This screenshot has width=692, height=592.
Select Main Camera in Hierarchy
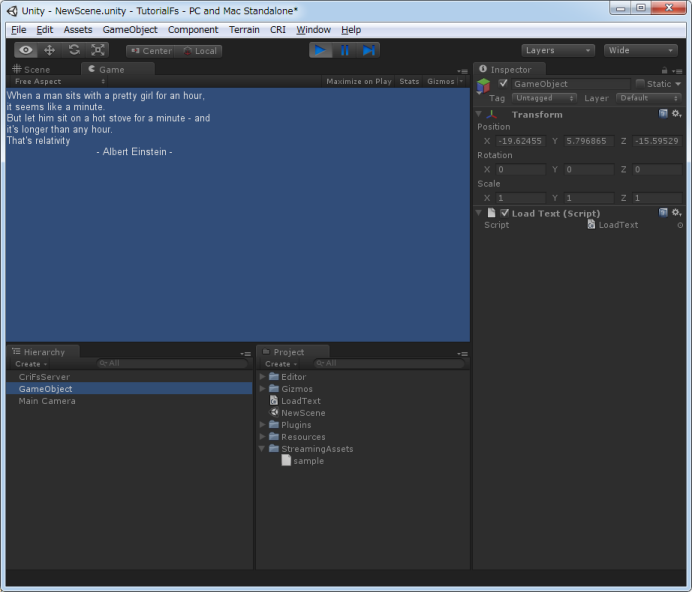[47, 401]
